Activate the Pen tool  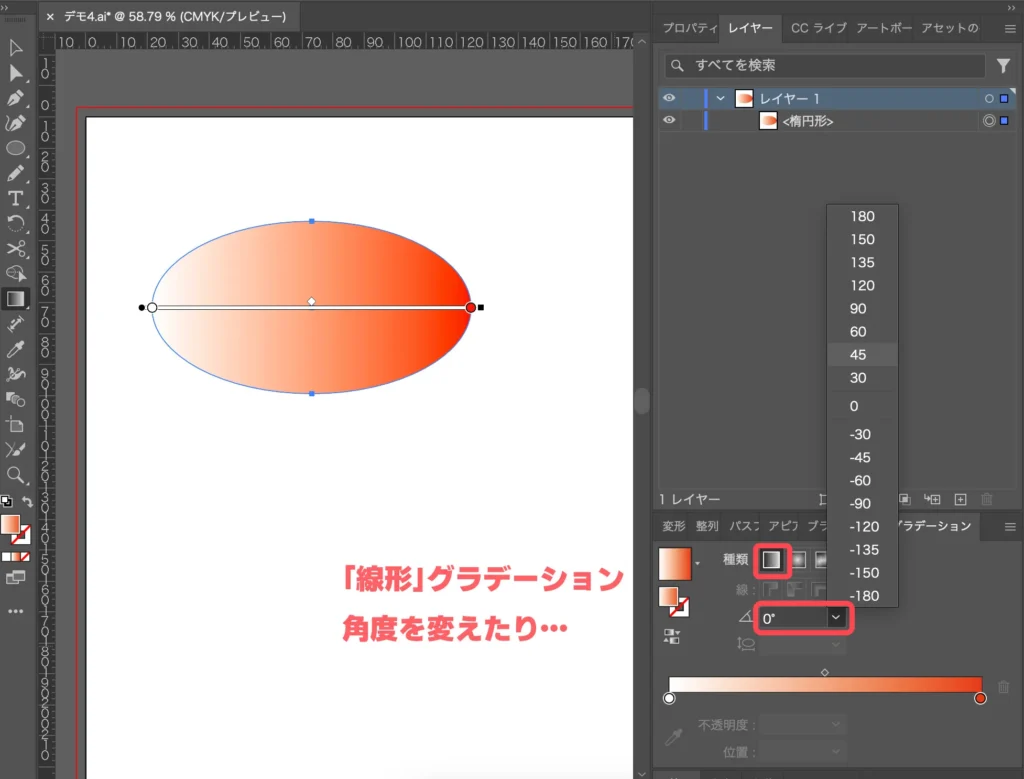pyautogui.click(x=15, y=99)
